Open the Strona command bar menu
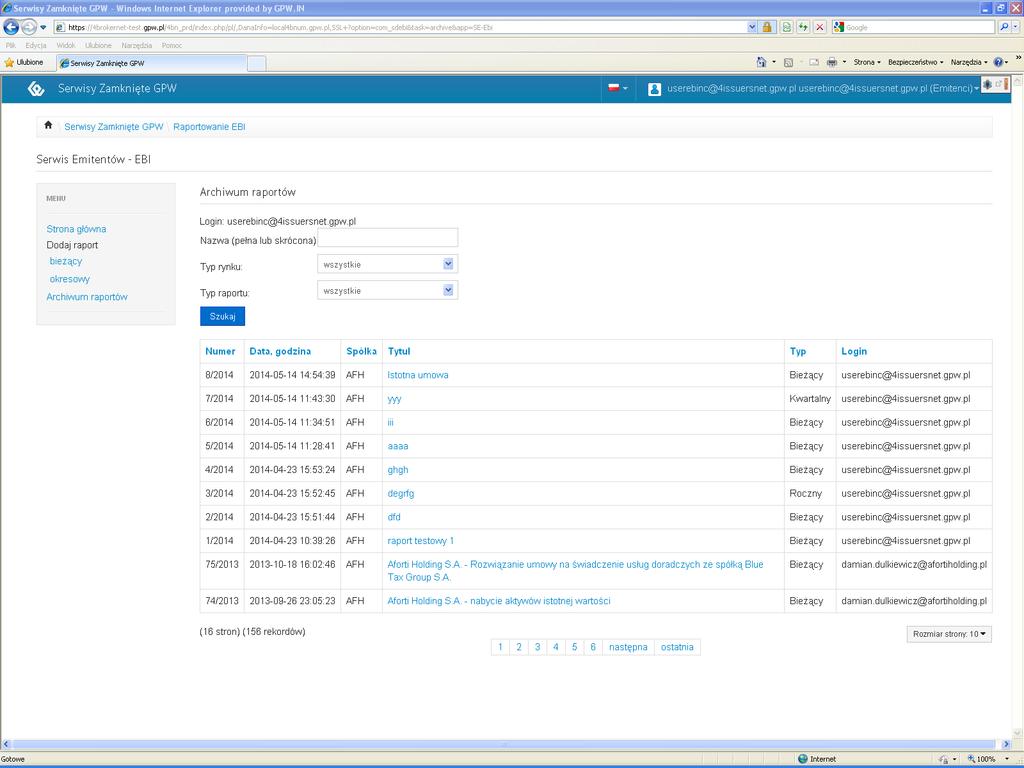This screenshot has height=768, width=1024. (x=867, y=62)
